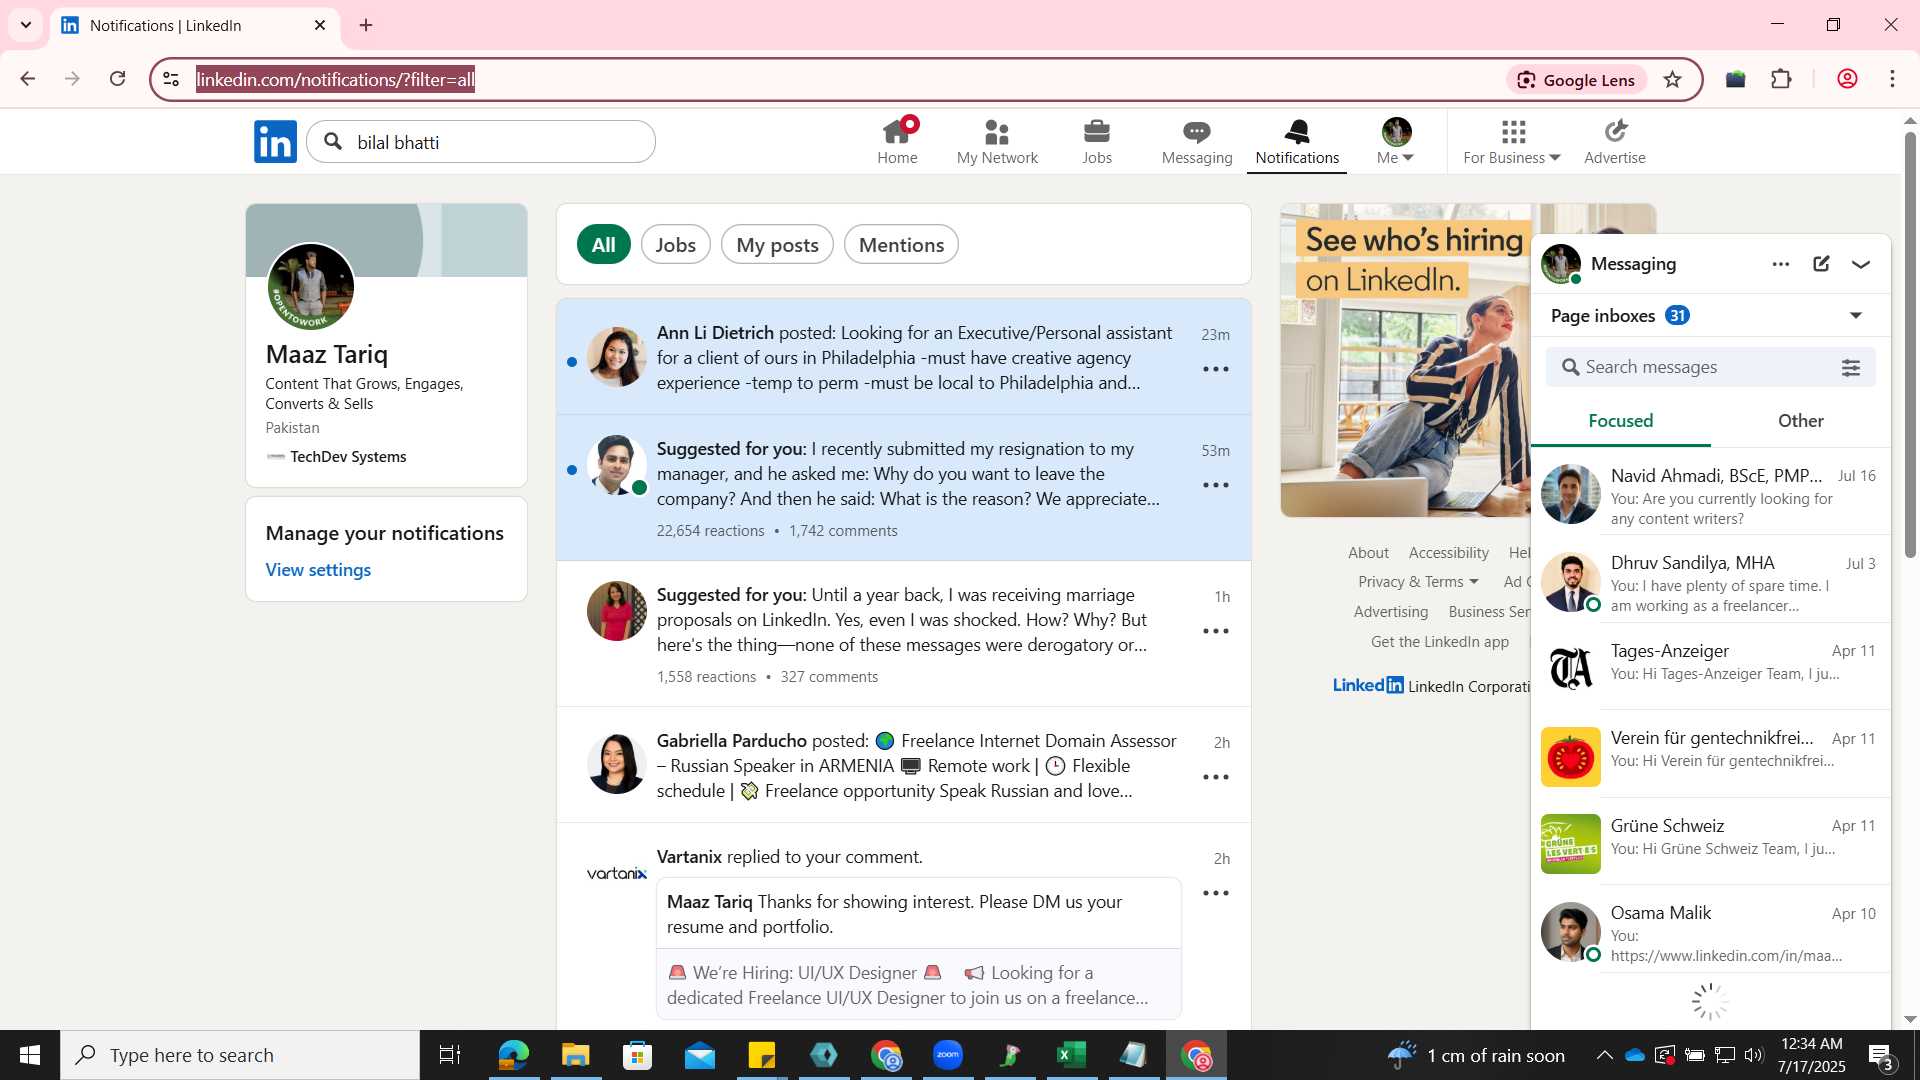
Task: Open options for Vartanix reply notification
Action: pos(1216,893)
